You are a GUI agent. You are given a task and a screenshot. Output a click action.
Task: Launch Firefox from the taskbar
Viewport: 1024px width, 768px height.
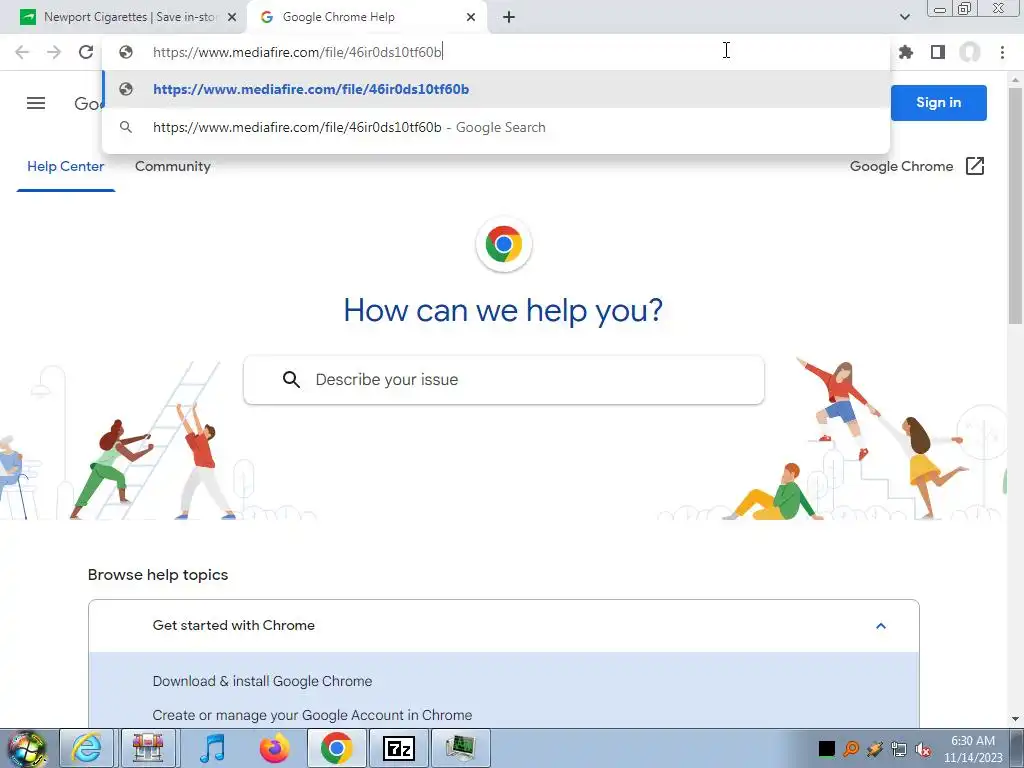point(274,748)
